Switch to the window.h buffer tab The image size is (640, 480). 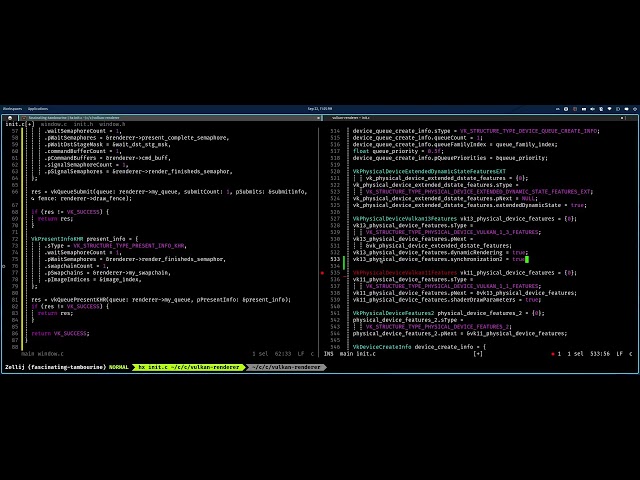112,124
